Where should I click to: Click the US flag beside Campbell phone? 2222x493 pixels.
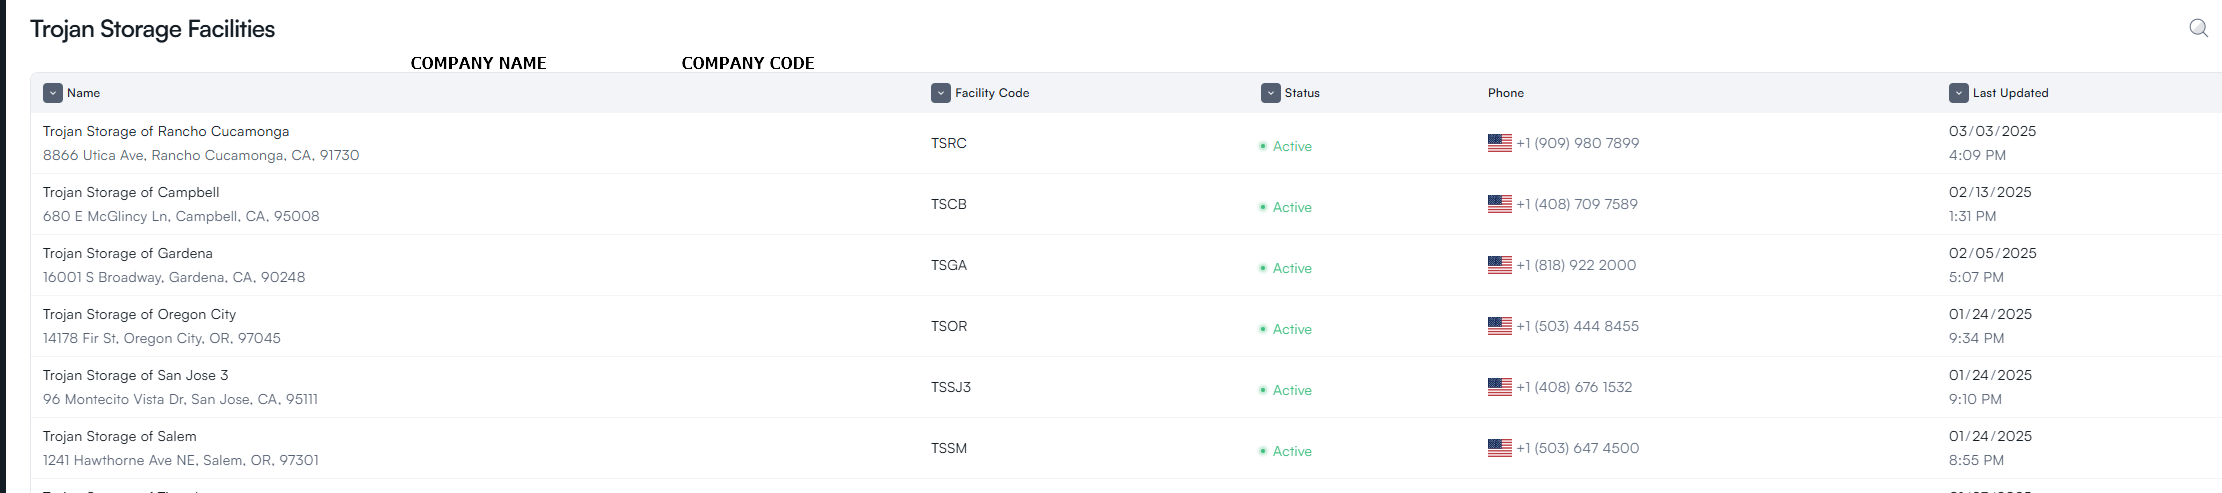(x=1499, y=204)
